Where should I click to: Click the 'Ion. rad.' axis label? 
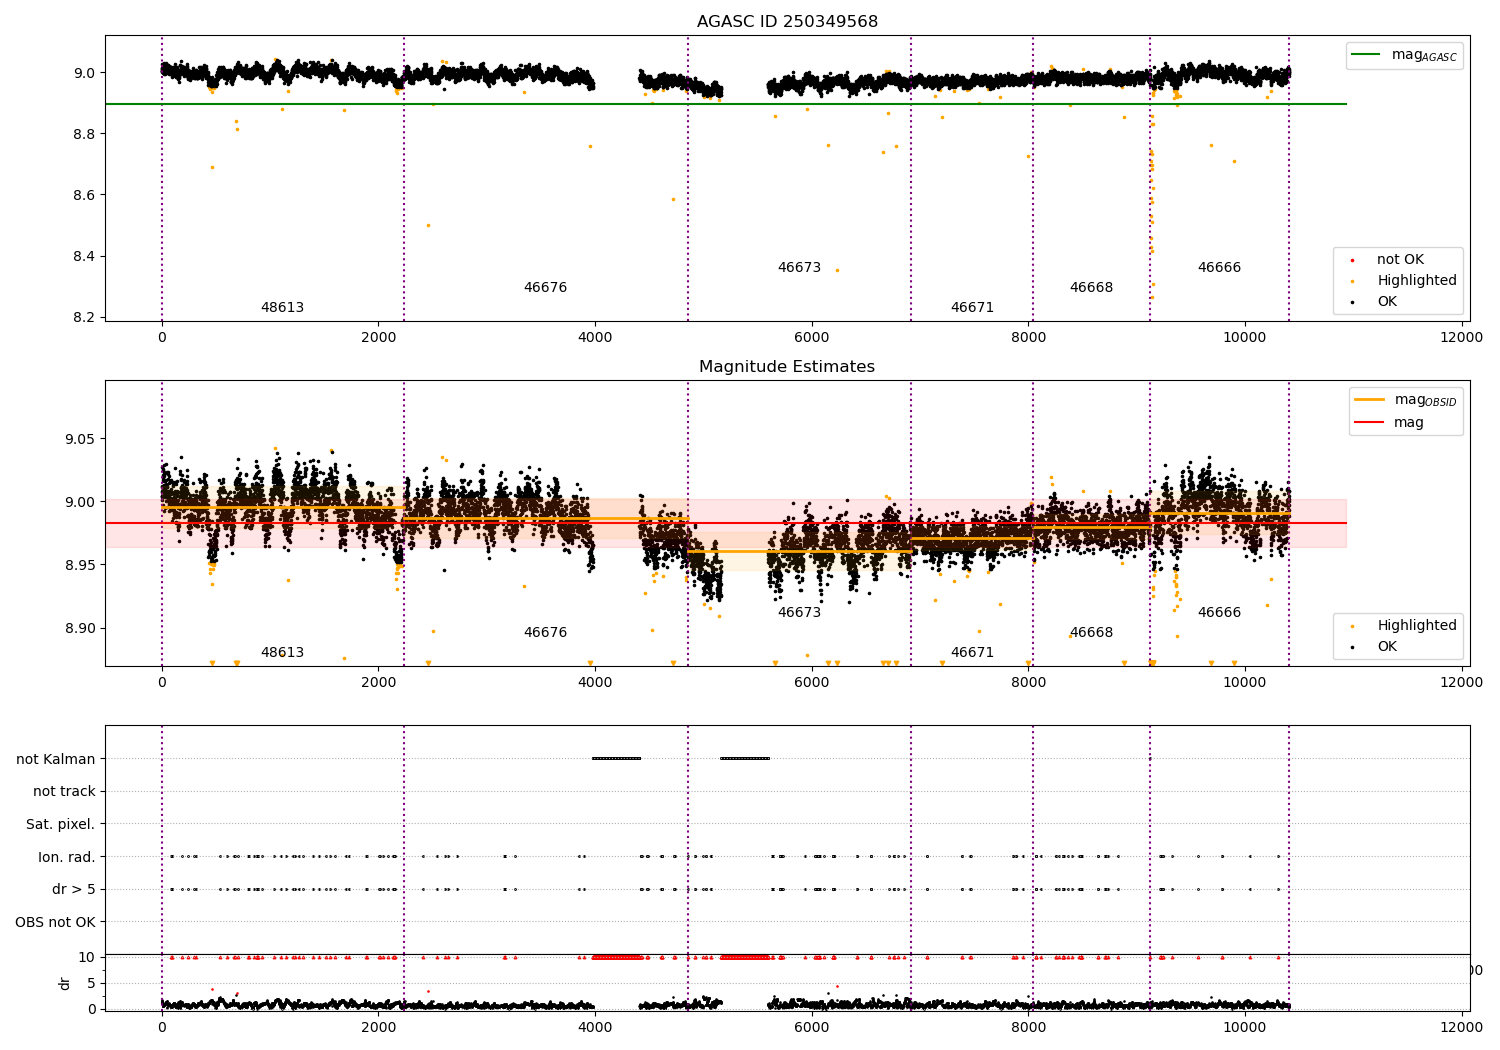pyautogui.click(x=67, y=857)
